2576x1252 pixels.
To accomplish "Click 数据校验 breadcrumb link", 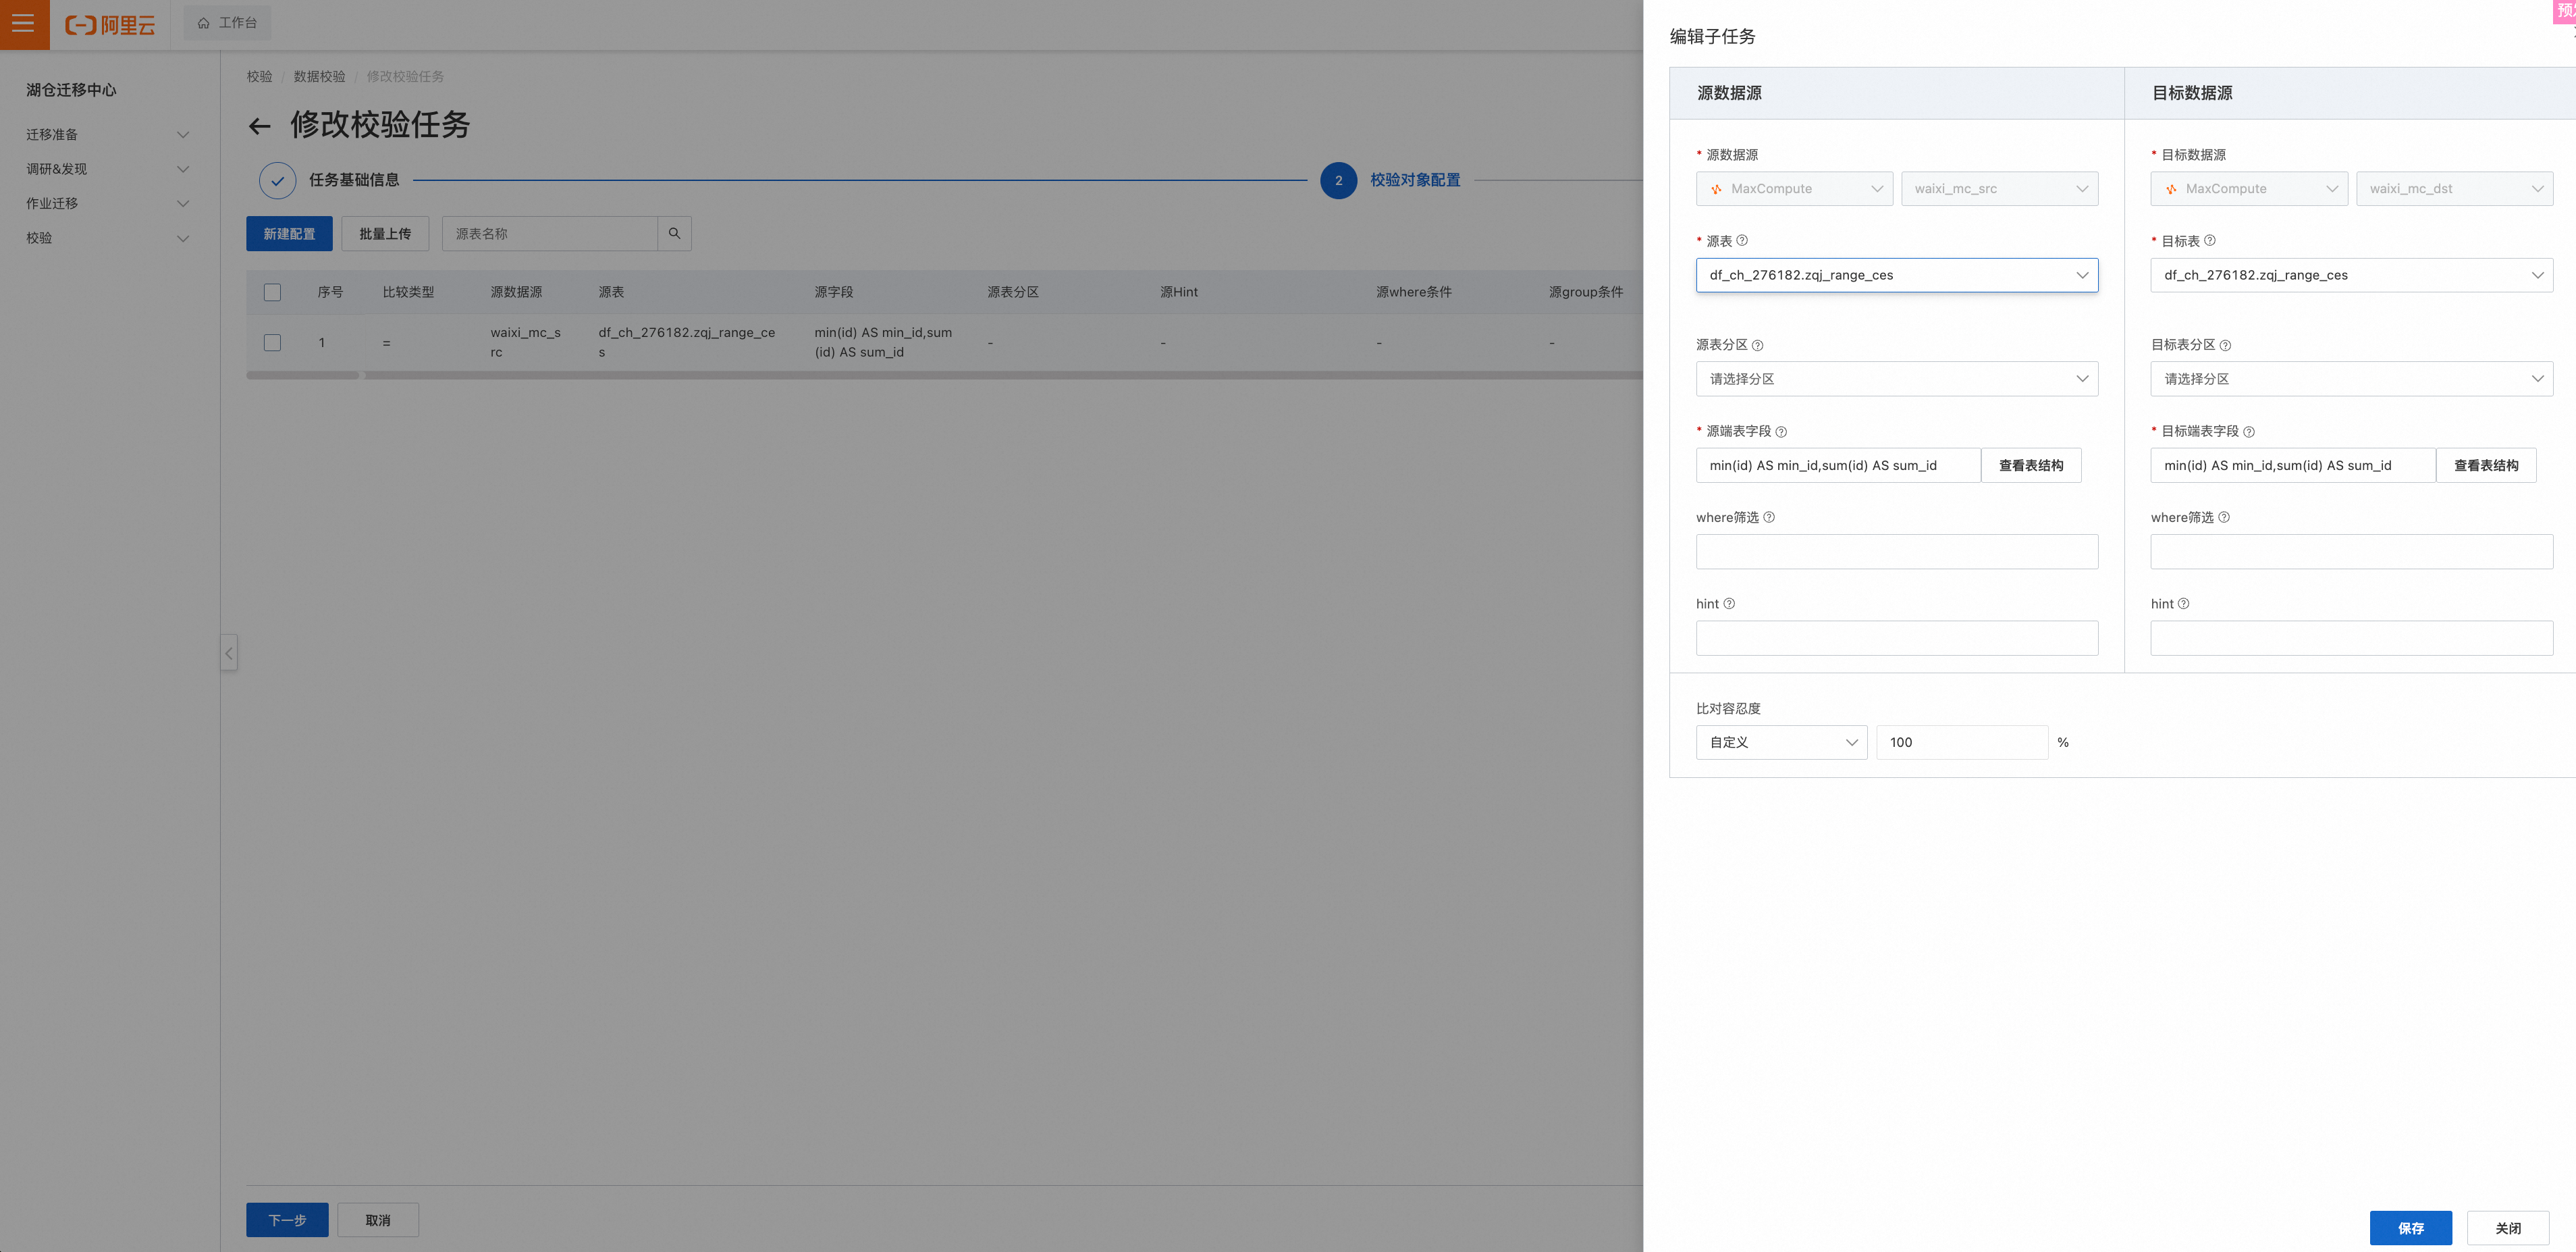I will coord(319,77).
